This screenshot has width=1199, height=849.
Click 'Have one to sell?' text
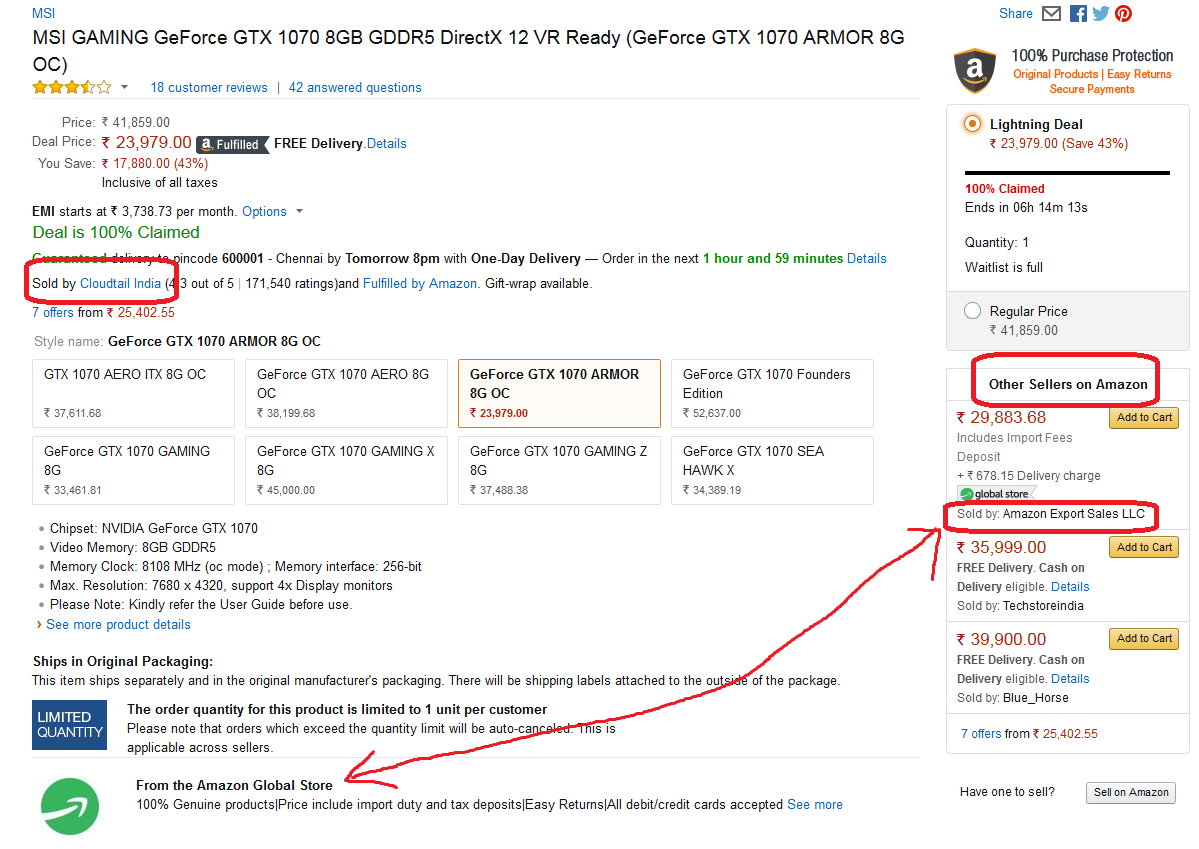1007,792
